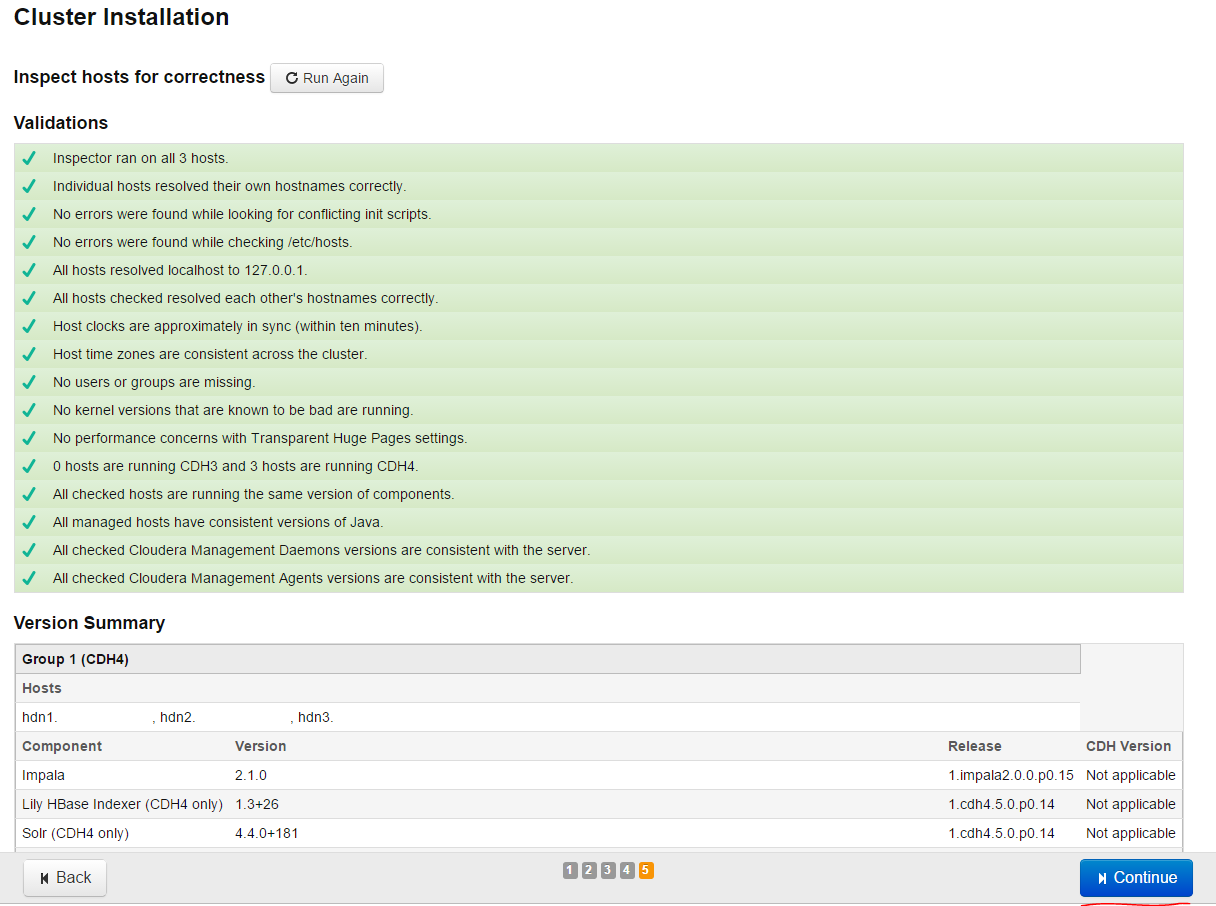1216x906 pixels.
Task: Click checkmark for localhost 127.0.0.1 validation
Action: coord(29,270)
